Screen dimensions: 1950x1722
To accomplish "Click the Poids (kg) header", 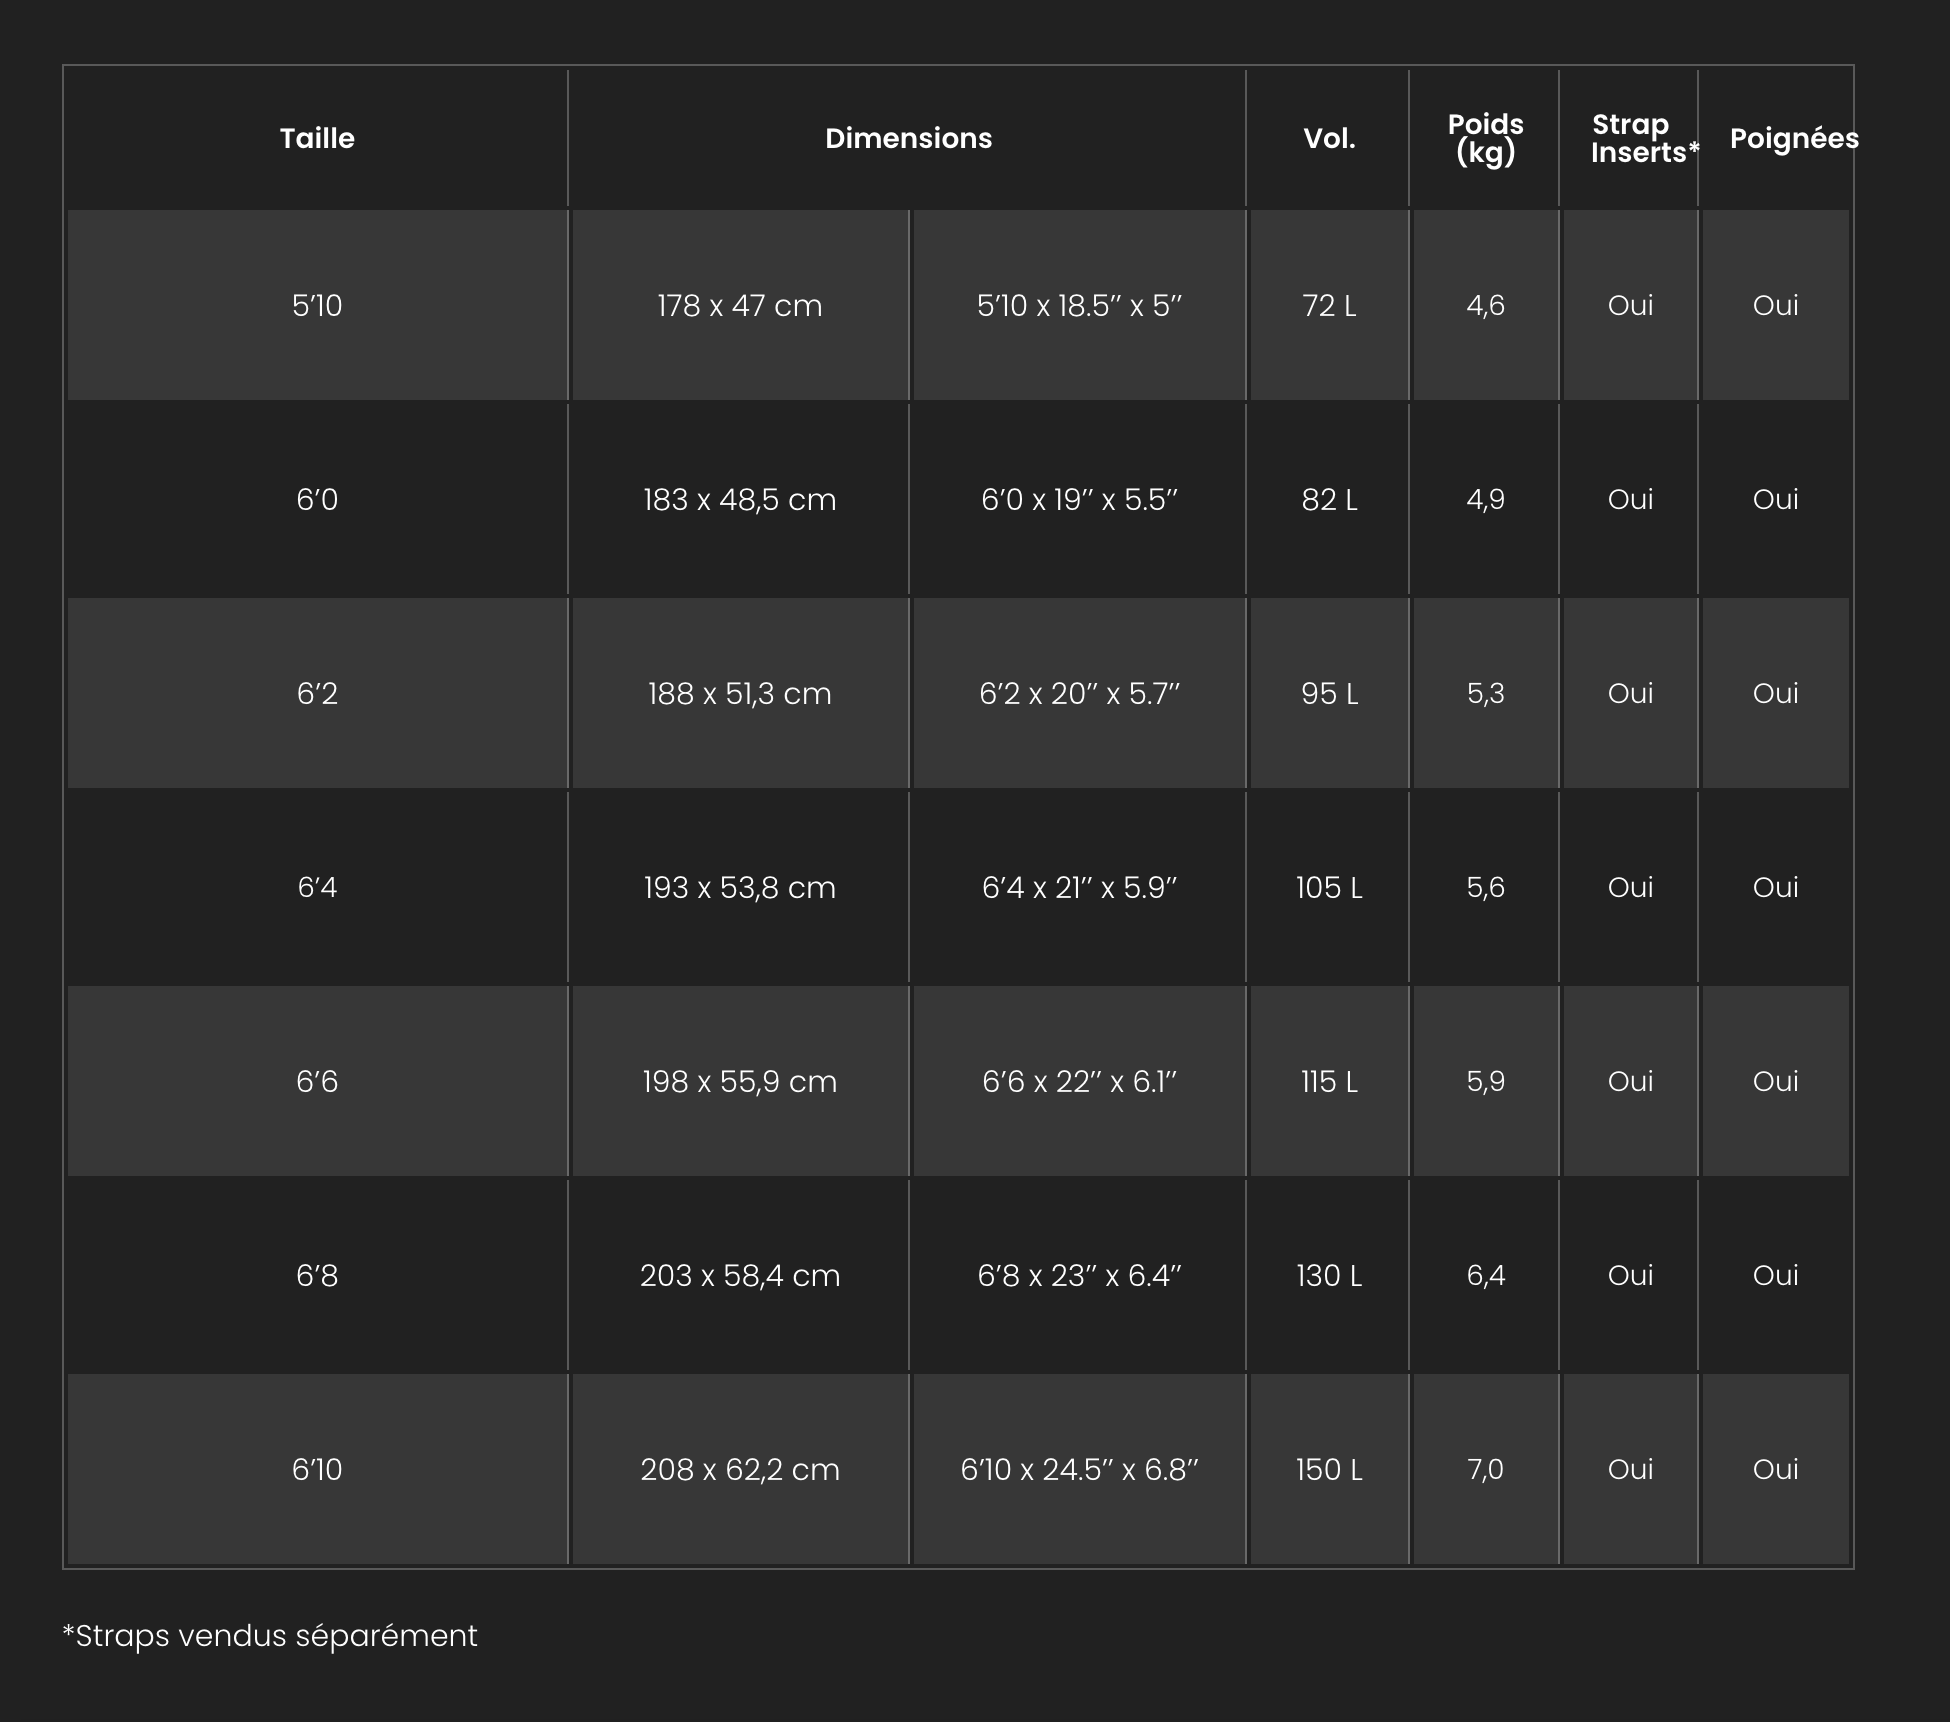I will point(1485,138).
